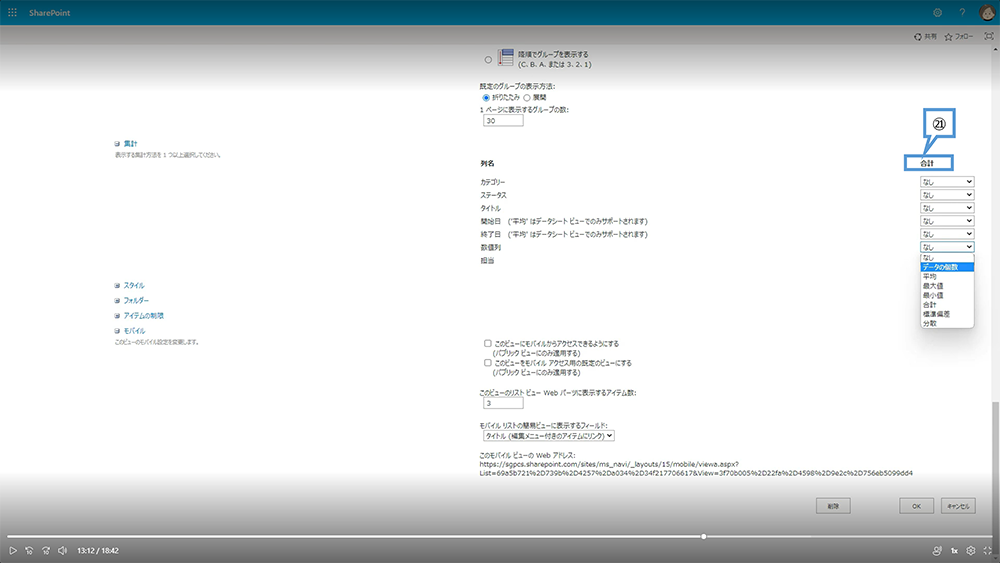Open the mobile view web address URL
1000x563 pixels.
[696, 469]
